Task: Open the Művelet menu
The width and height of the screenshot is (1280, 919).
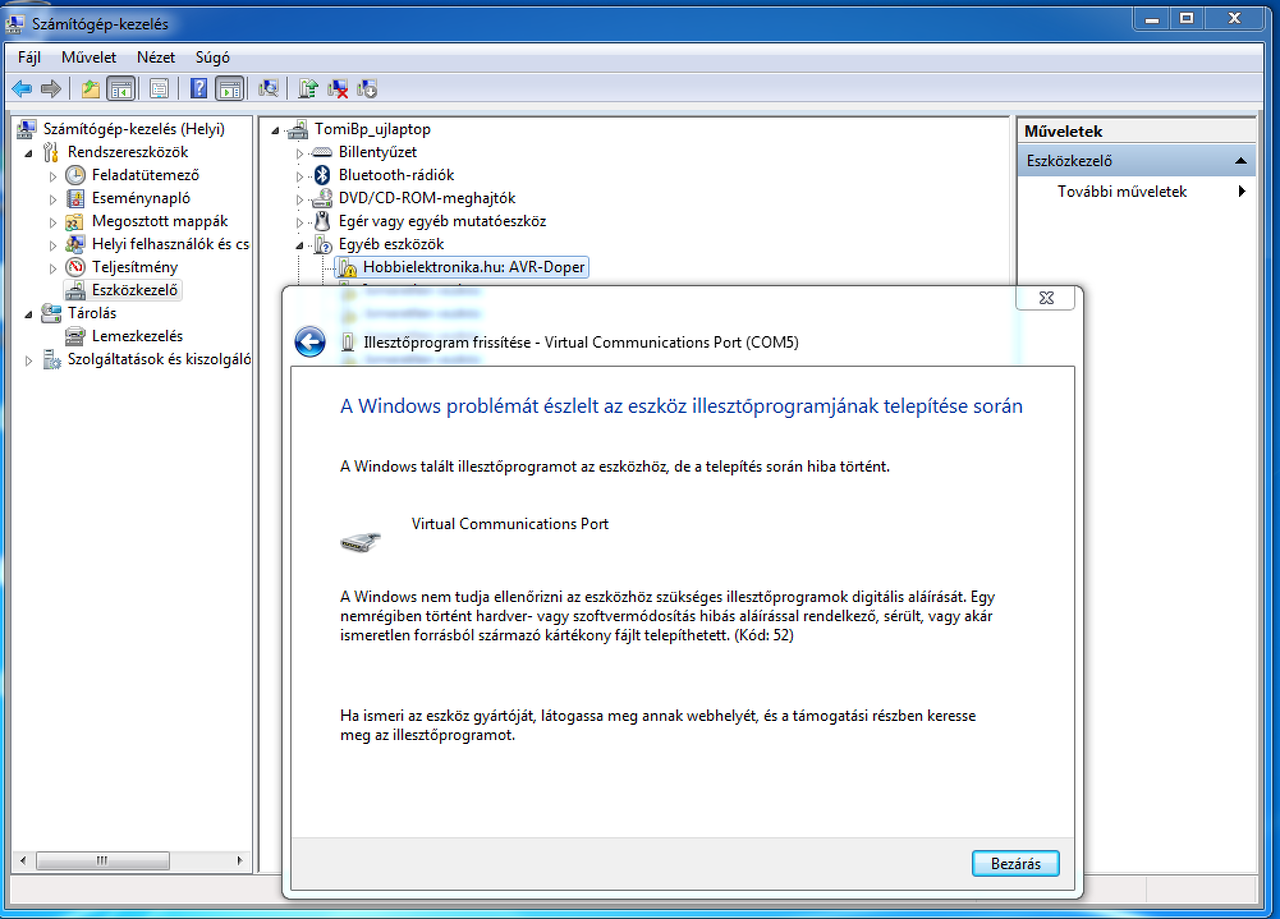Action: click(89, 57)
